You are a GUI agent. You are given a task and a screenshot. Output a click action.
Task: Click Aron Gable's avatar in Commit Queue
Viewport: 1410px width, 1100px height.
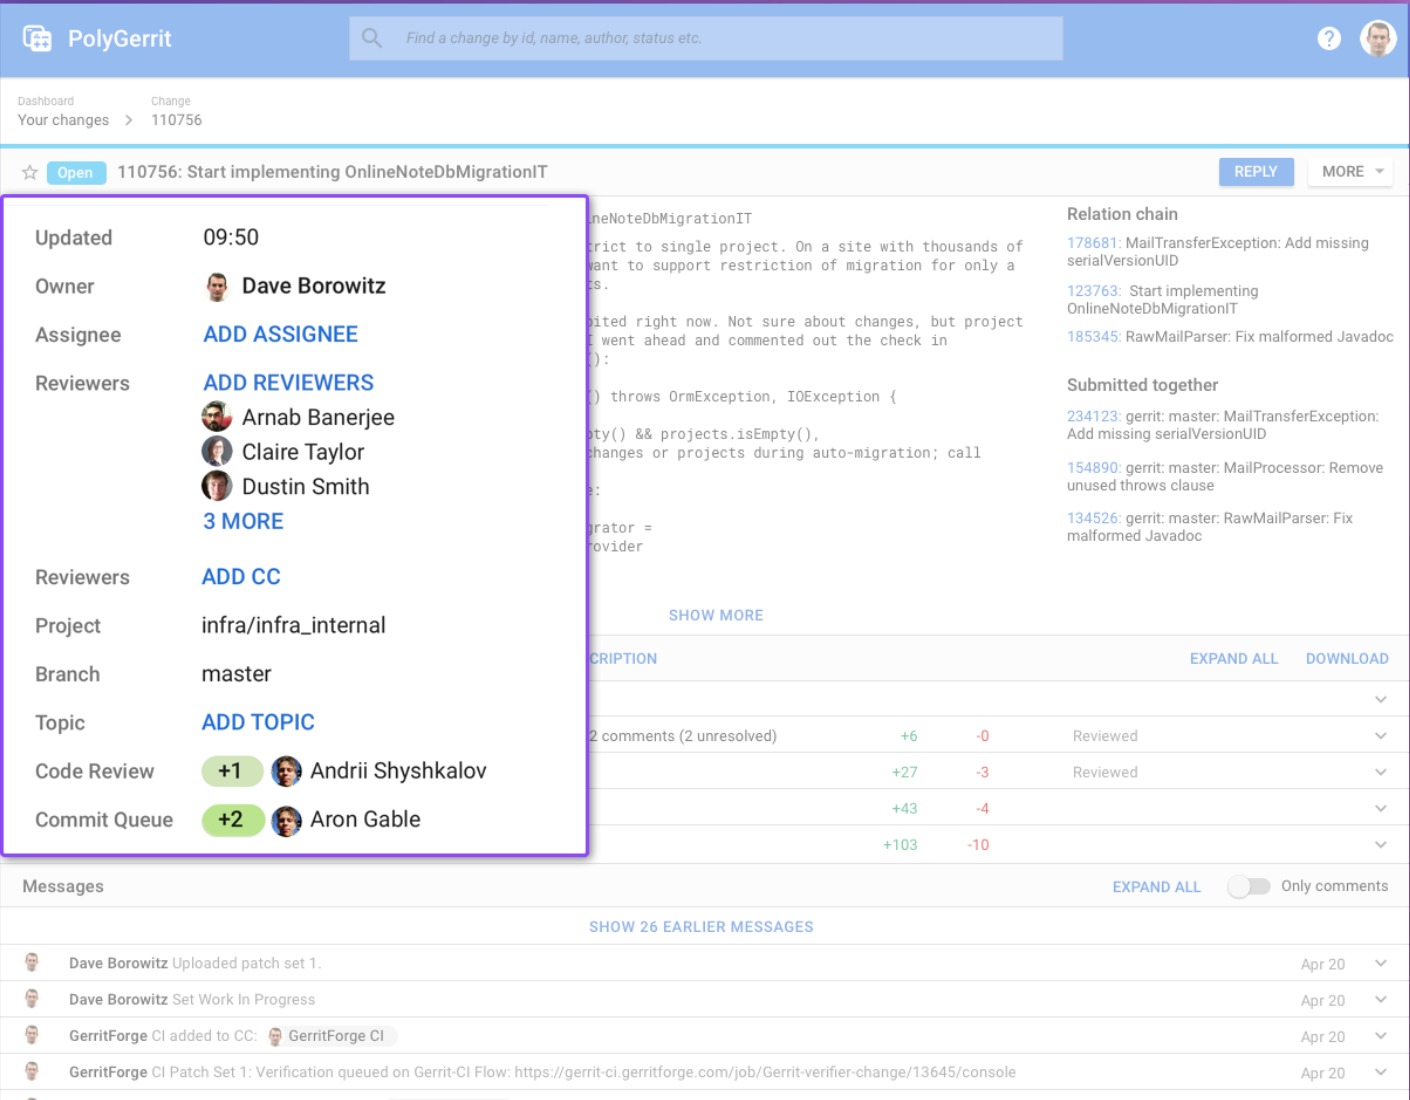point(287,820)
